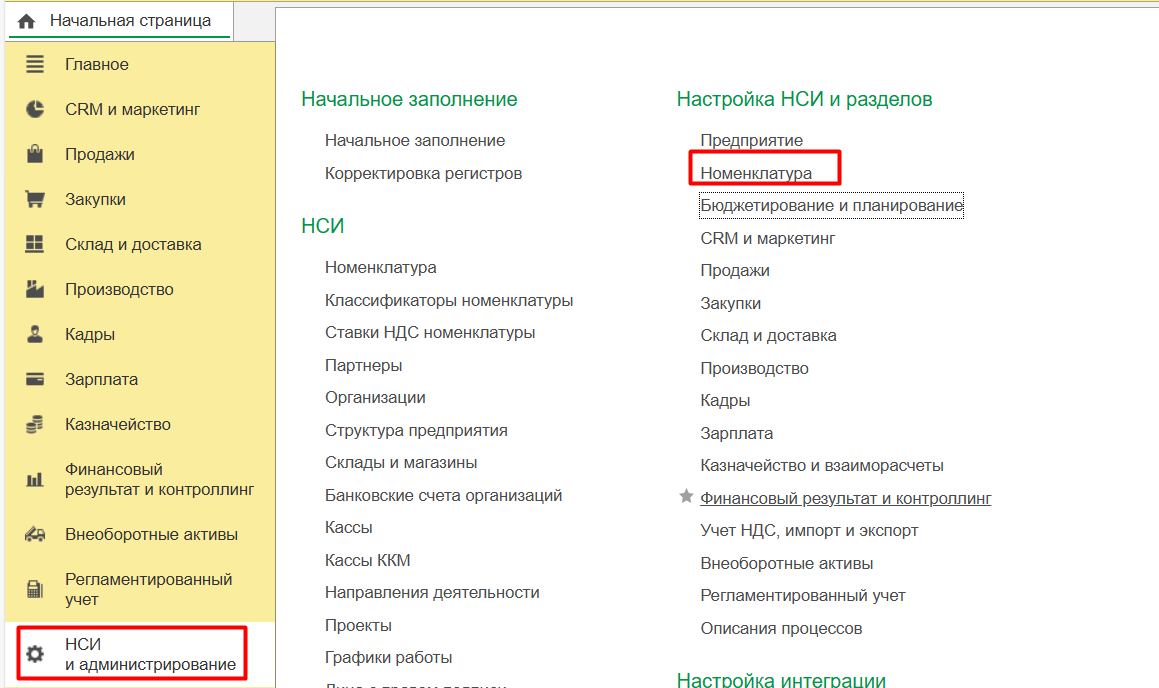
Task: Click the gear icon for НСИ и администрирование
Action: coord(35,655)
